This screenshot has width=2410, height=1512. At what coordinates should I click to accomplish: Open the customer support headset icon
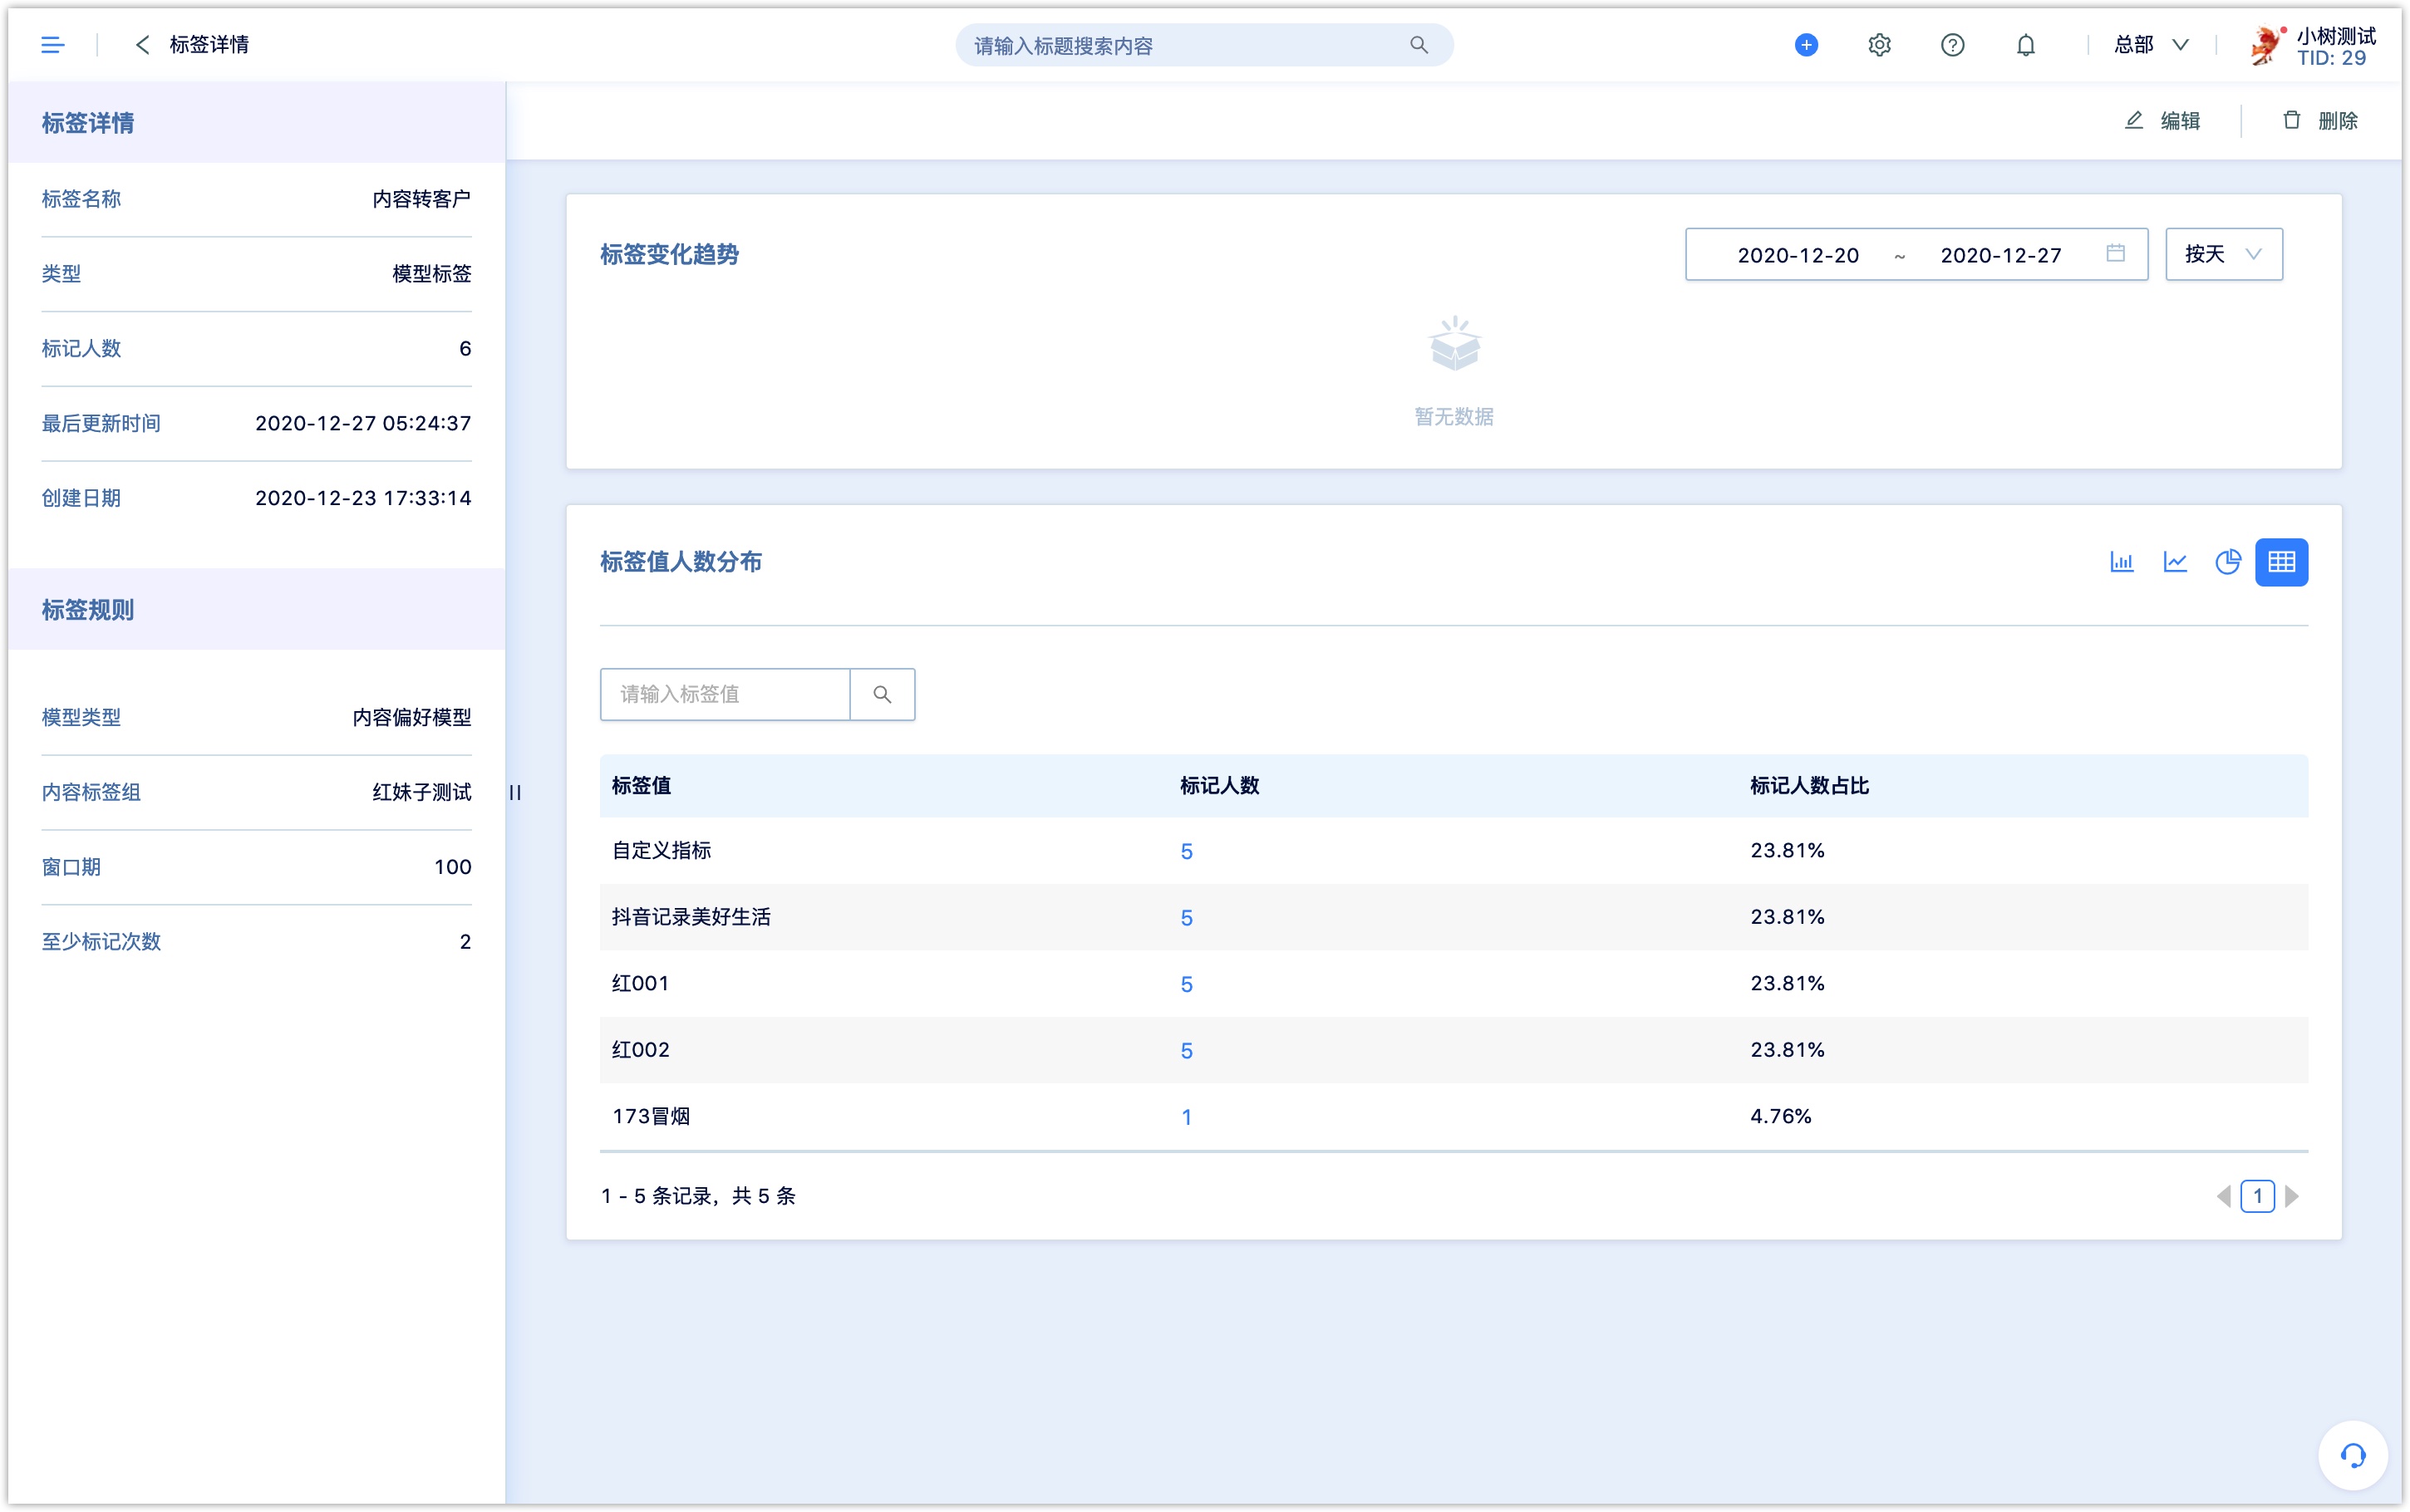(2353, 1455)
